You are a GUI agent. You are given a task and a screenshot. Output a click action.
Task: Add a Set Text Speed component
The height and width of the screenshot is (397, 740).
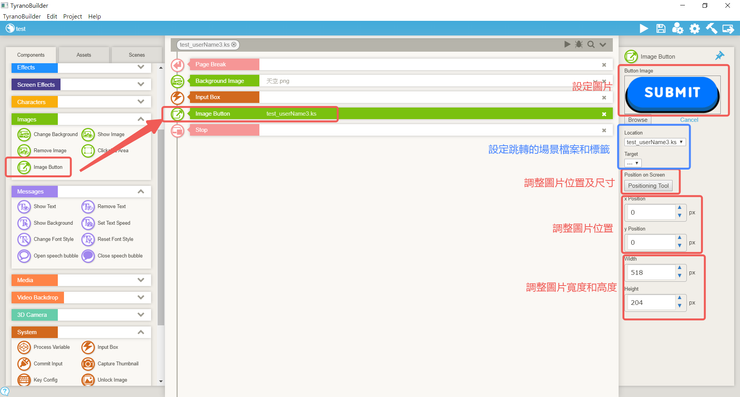(106, 223)
